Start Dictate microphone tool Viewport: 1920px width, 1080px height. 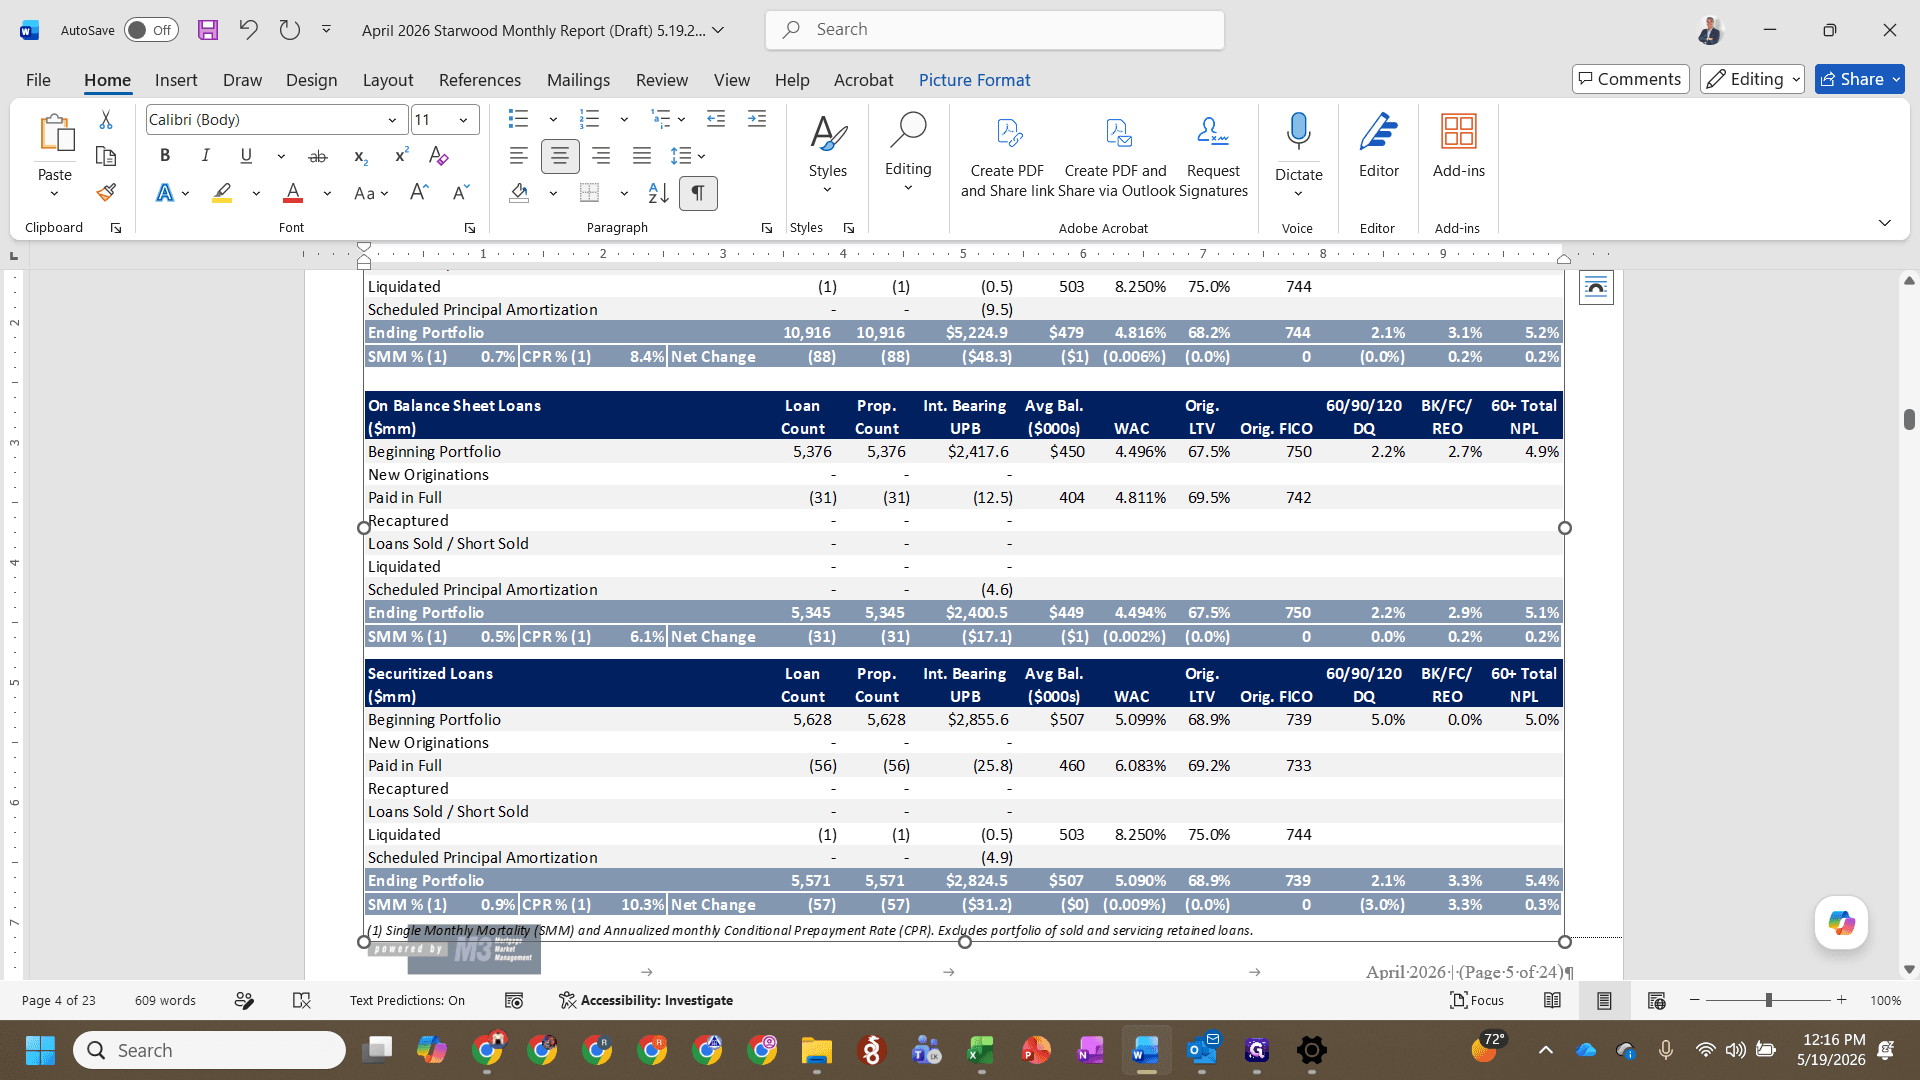pos(1298,146)
